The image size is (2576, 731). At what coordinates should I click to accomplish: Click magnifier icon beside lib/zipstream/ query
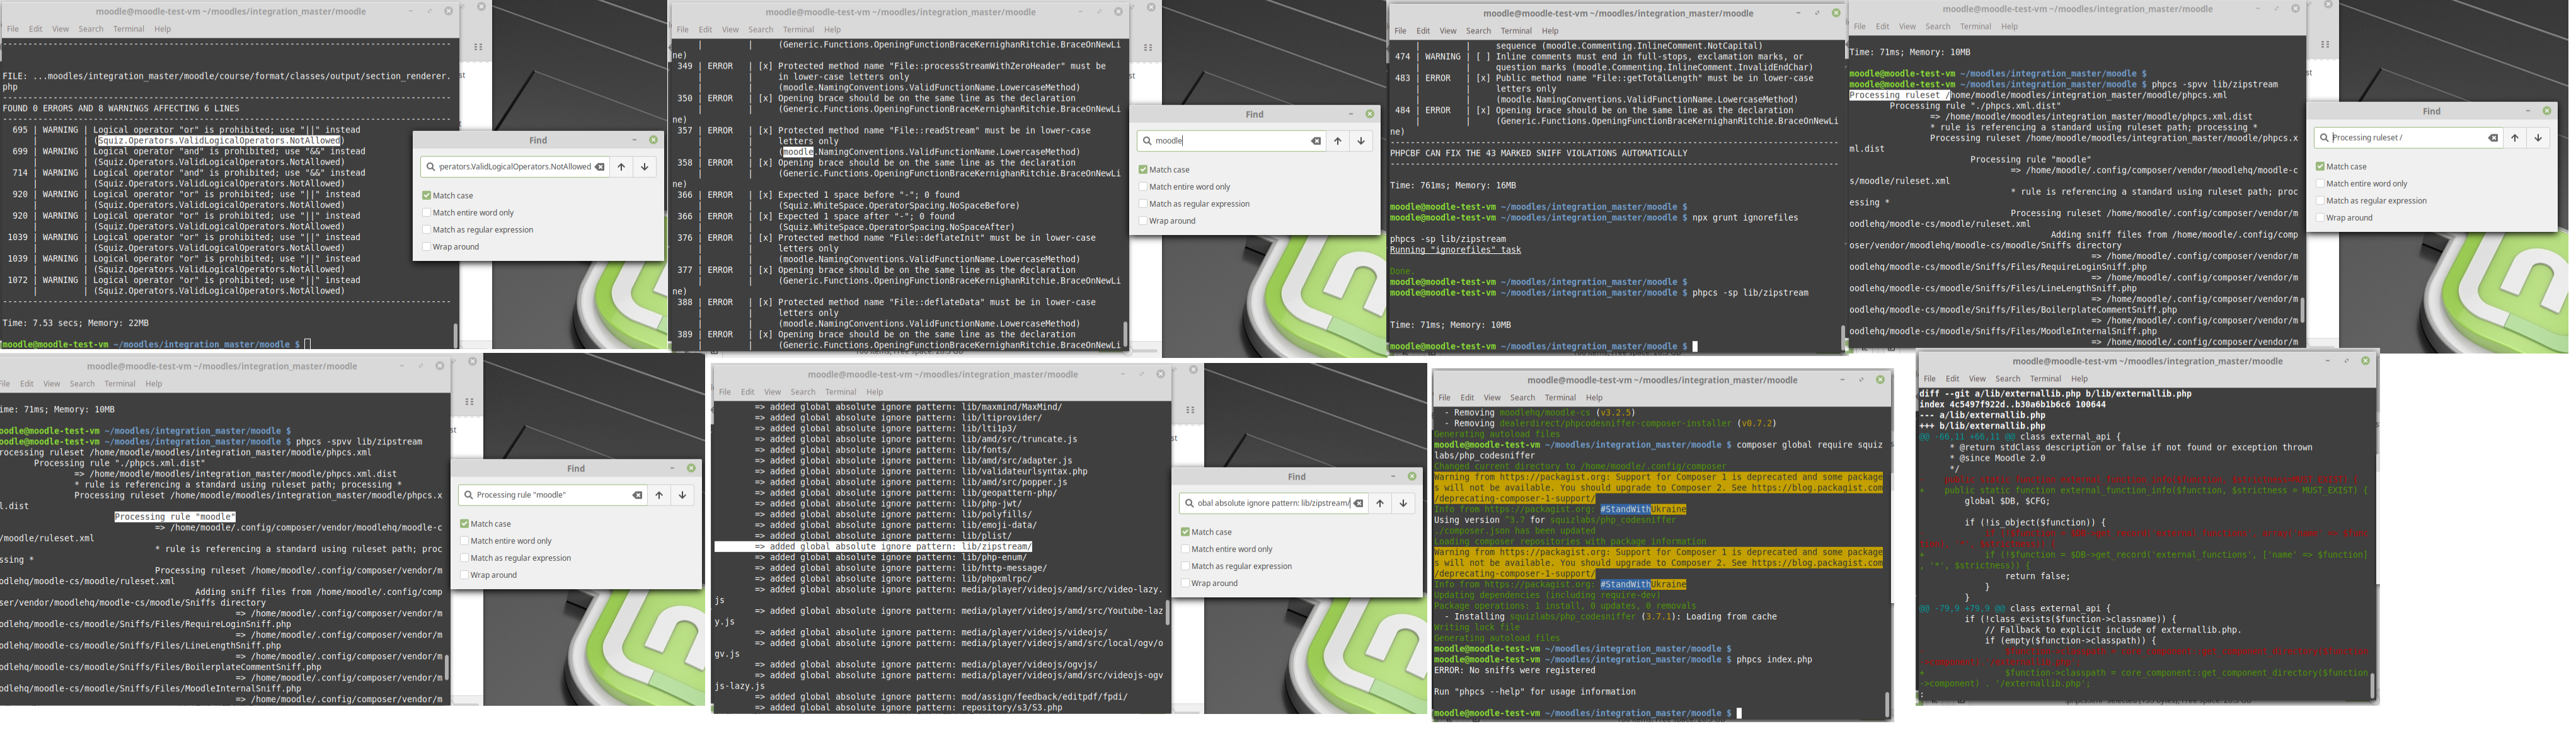click(x=1189, y=503)
